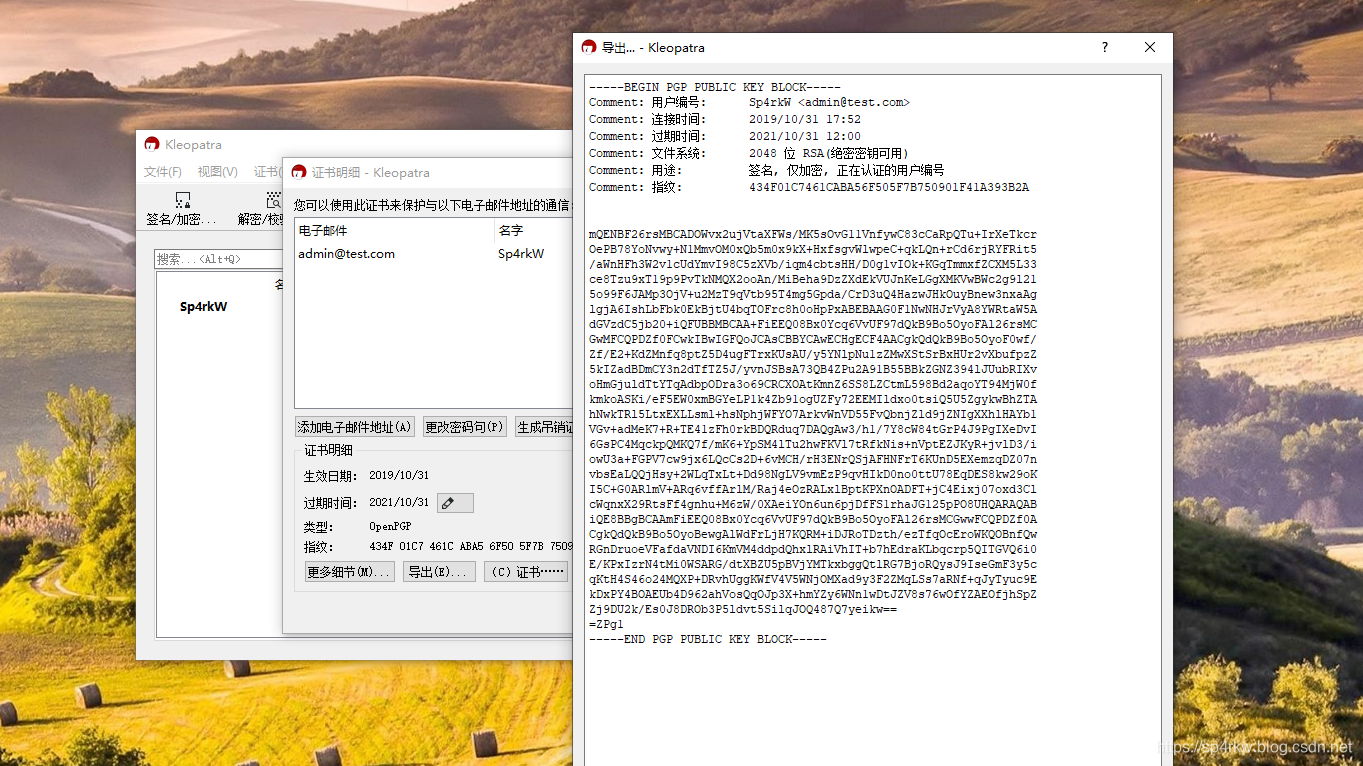Click the OpenPGP type value
Screen dimensions: 1363x766
coord(390,527)
